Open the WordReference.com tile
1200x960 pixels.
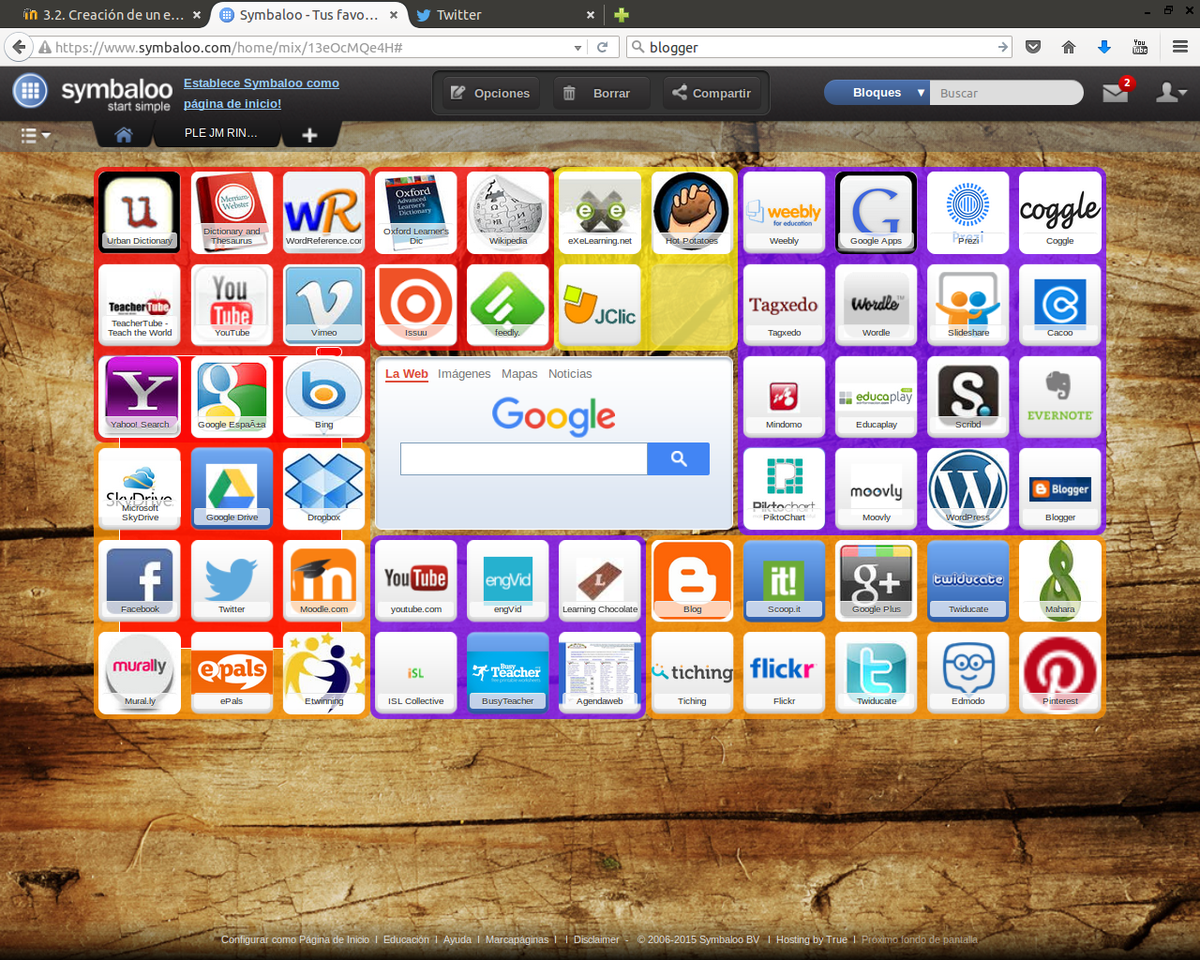(x=324, y=212)
